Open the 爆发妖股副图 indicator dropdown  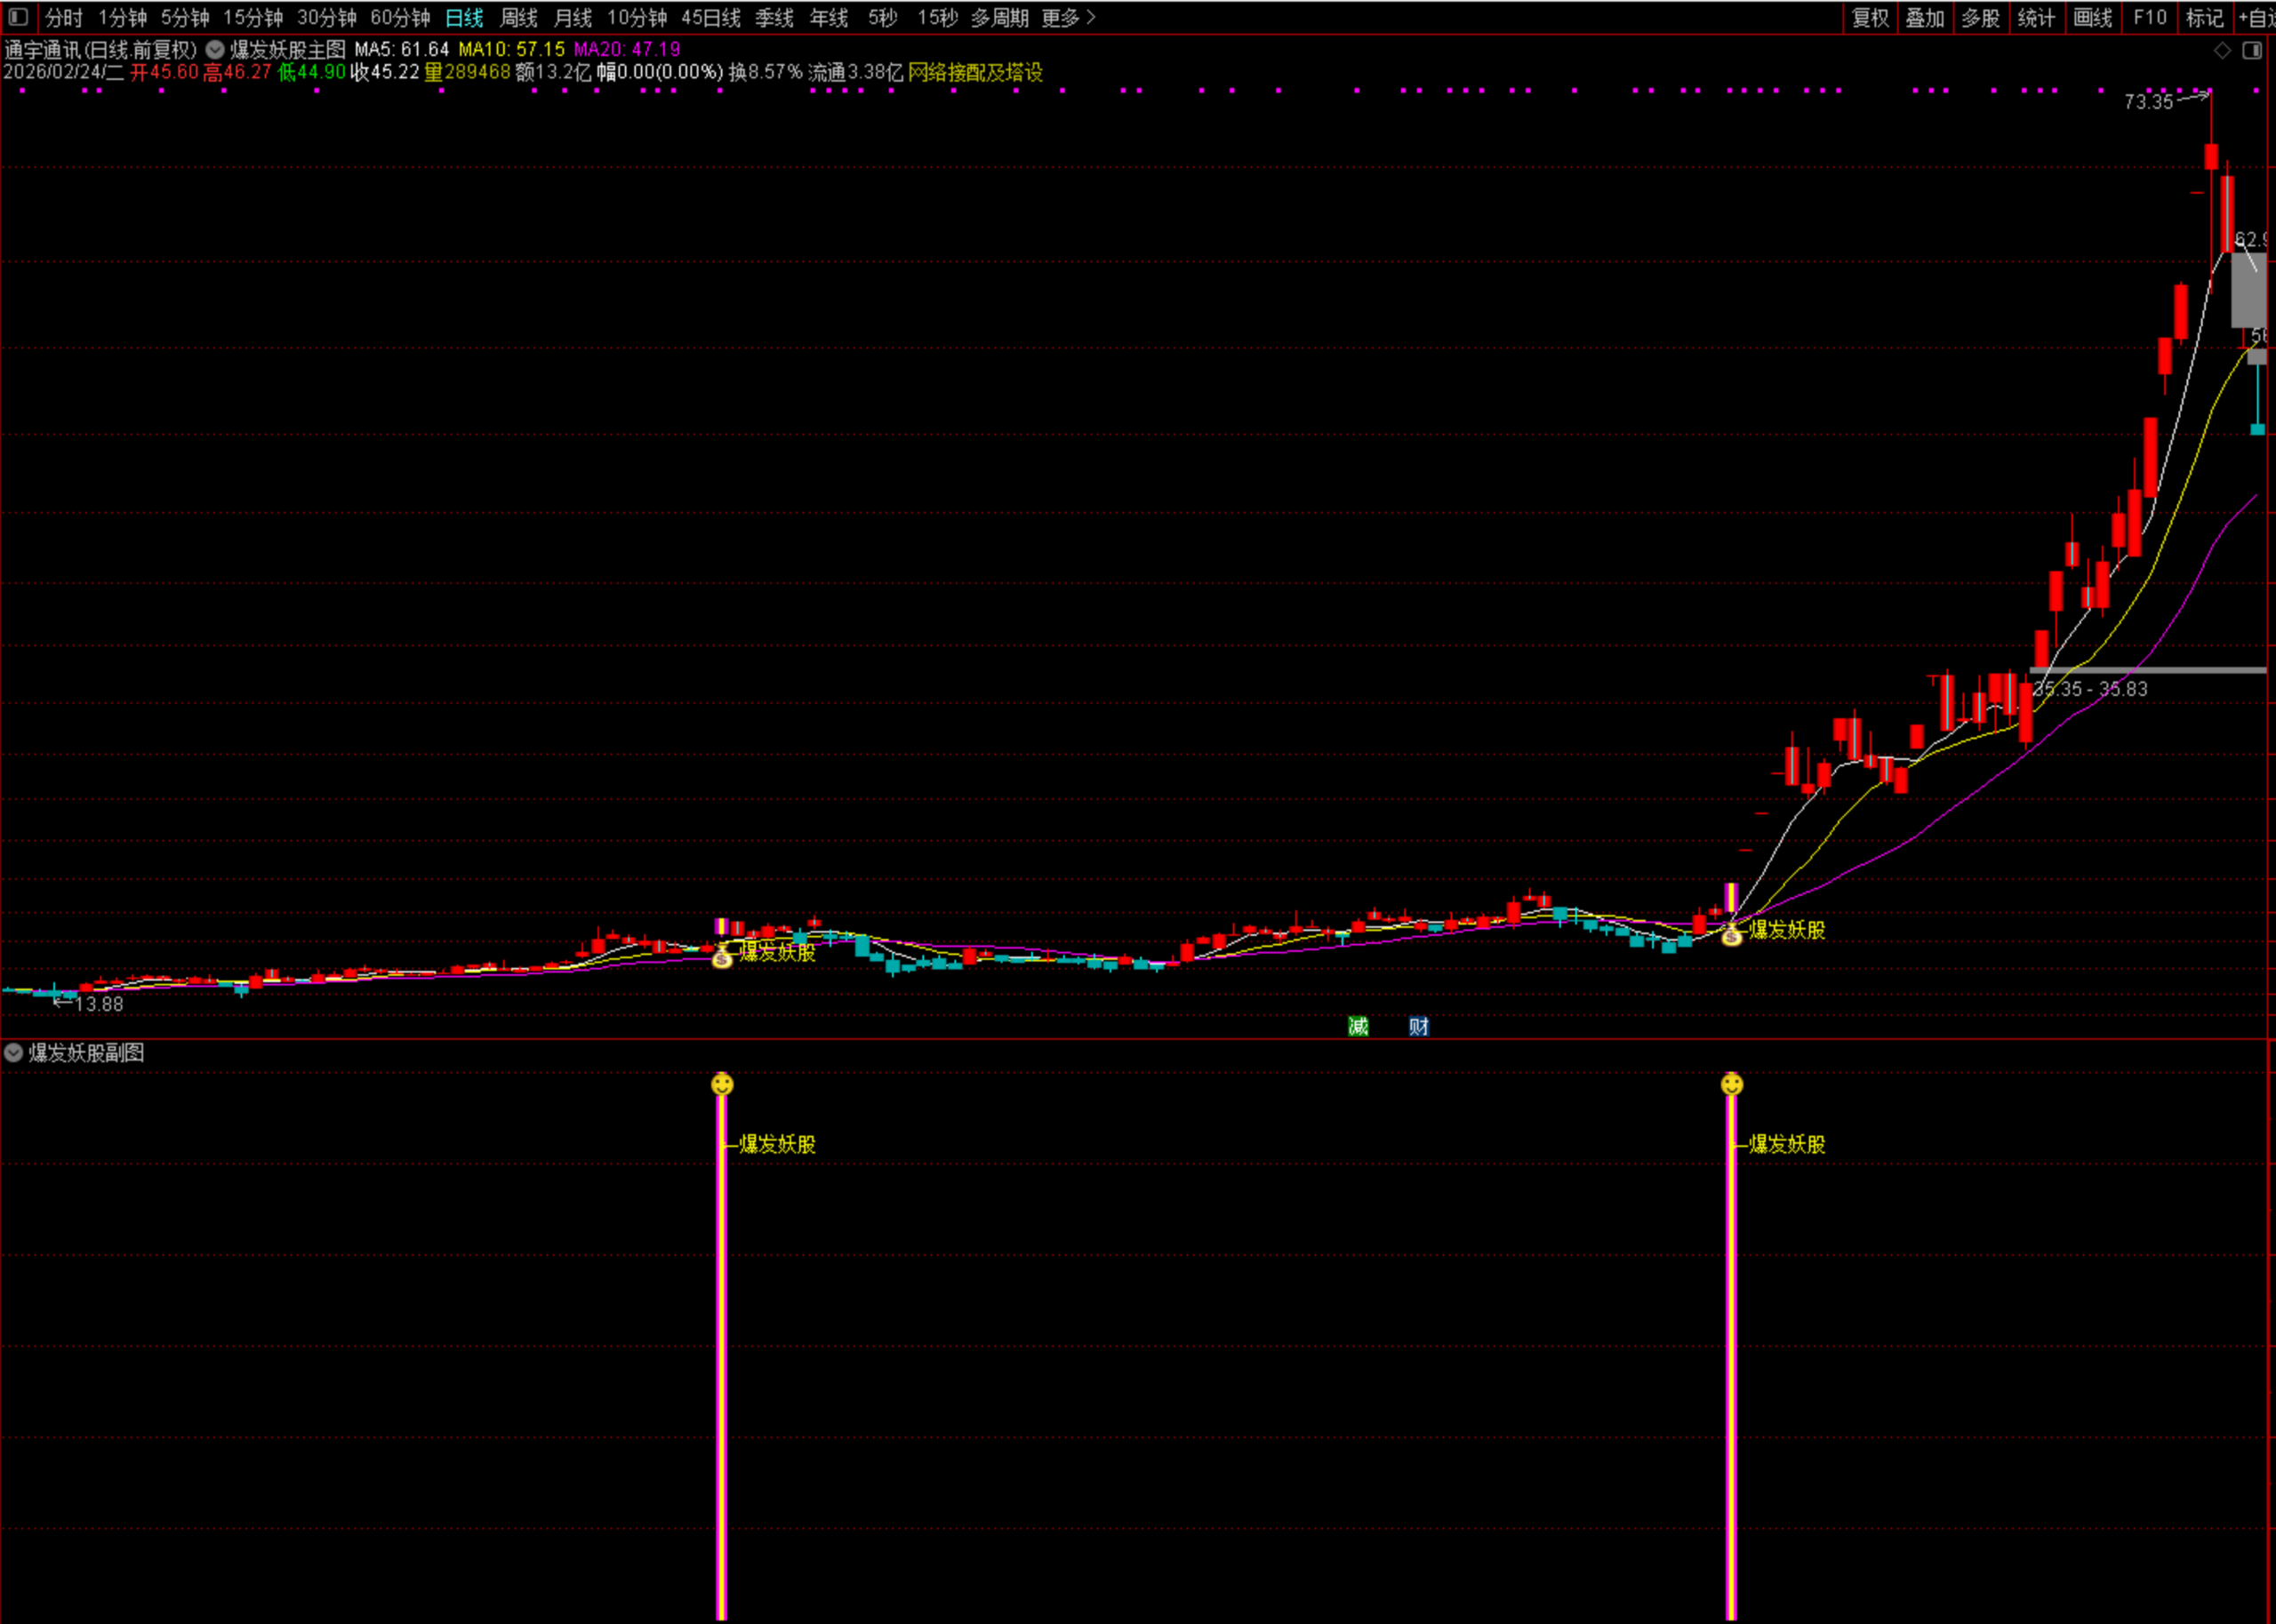14,1052
